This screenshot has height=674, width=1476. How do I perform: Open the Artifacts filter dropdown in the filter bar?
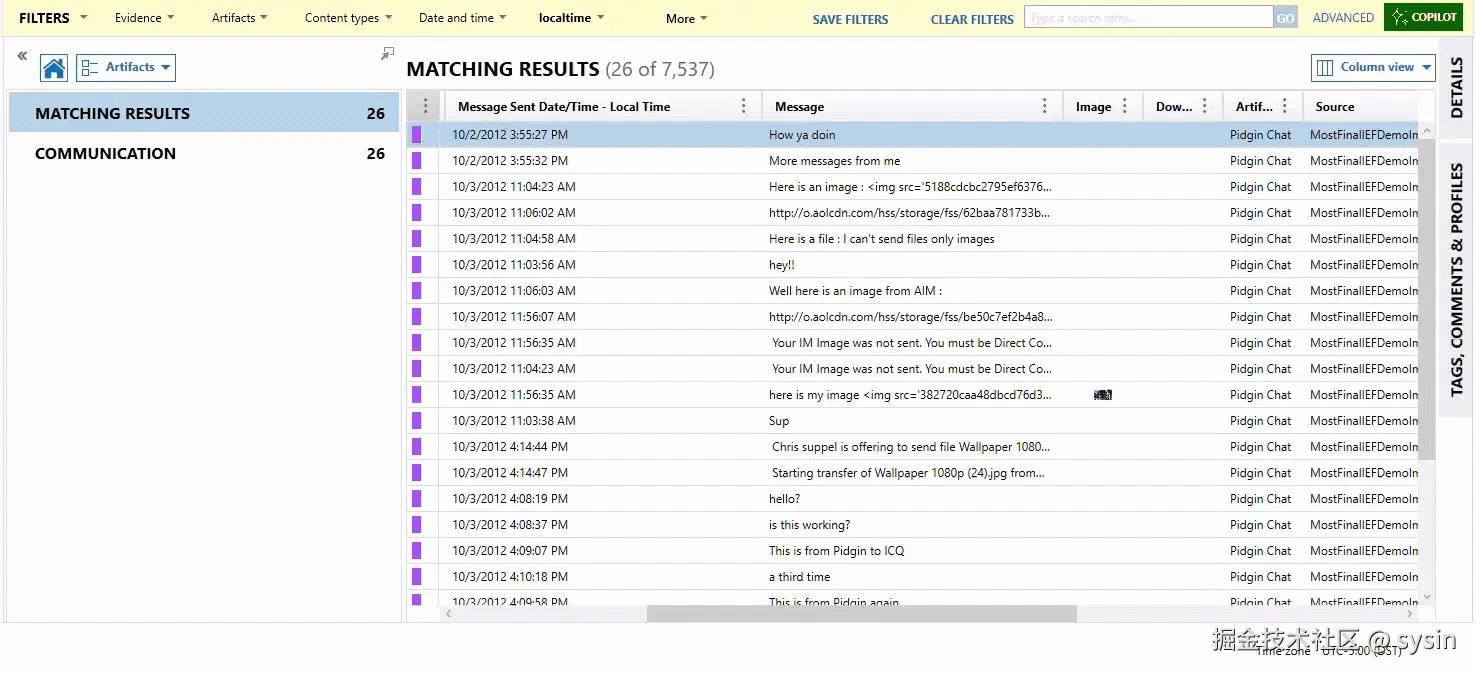tap(239, 18)
